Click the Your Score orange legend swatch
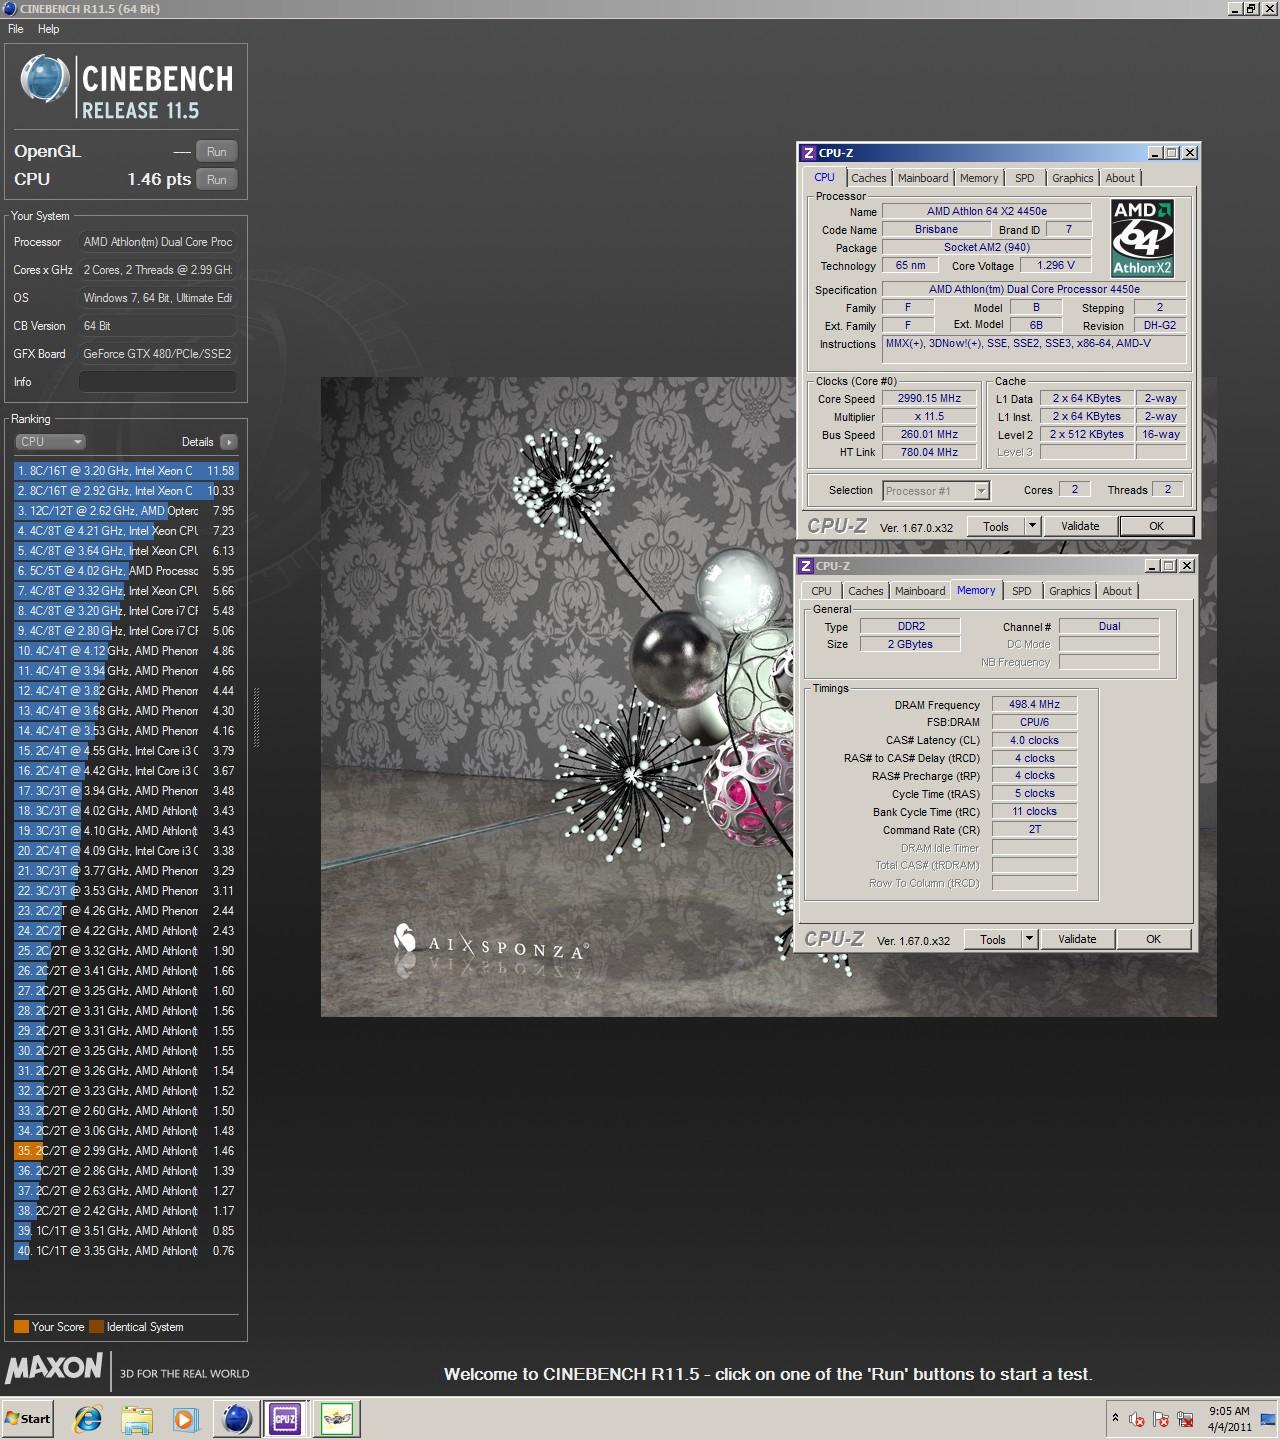Image resolution: width=1280 pixels, height=1440 pixels. point(21,1327)
